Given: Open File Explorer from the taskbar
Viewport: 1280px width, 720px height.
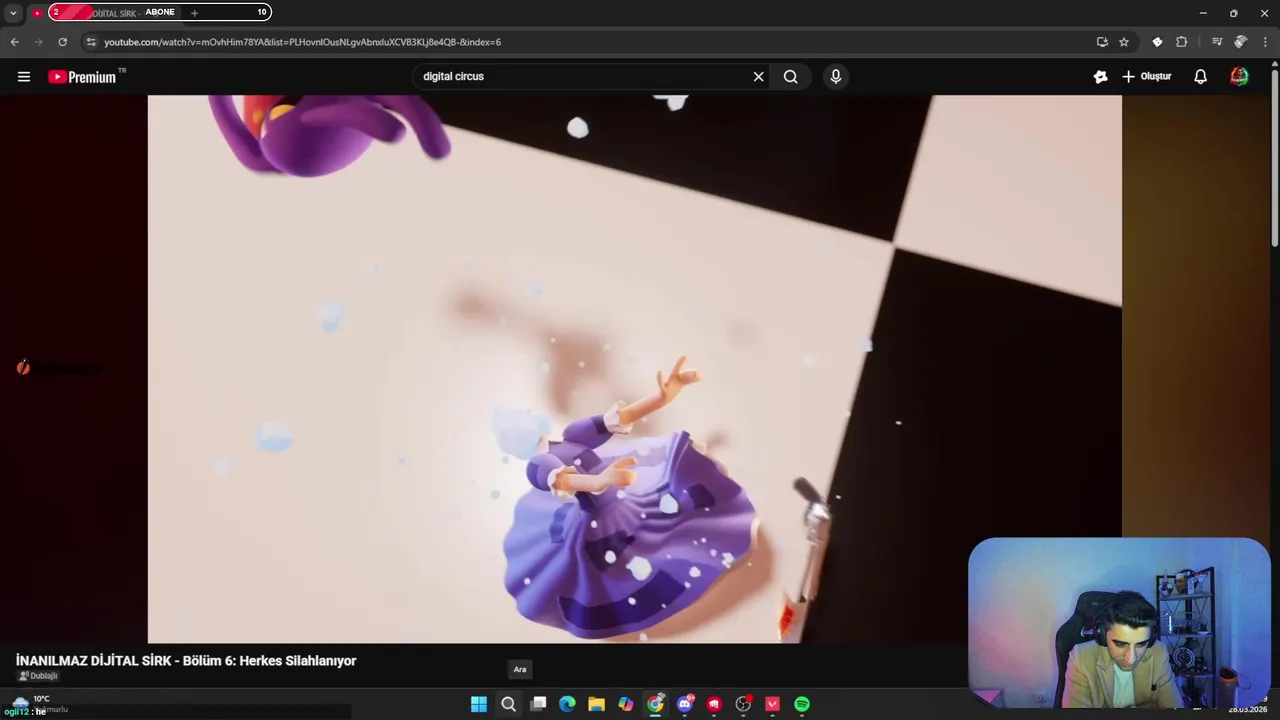Looking at the screenshot, I should click(596, 704).
